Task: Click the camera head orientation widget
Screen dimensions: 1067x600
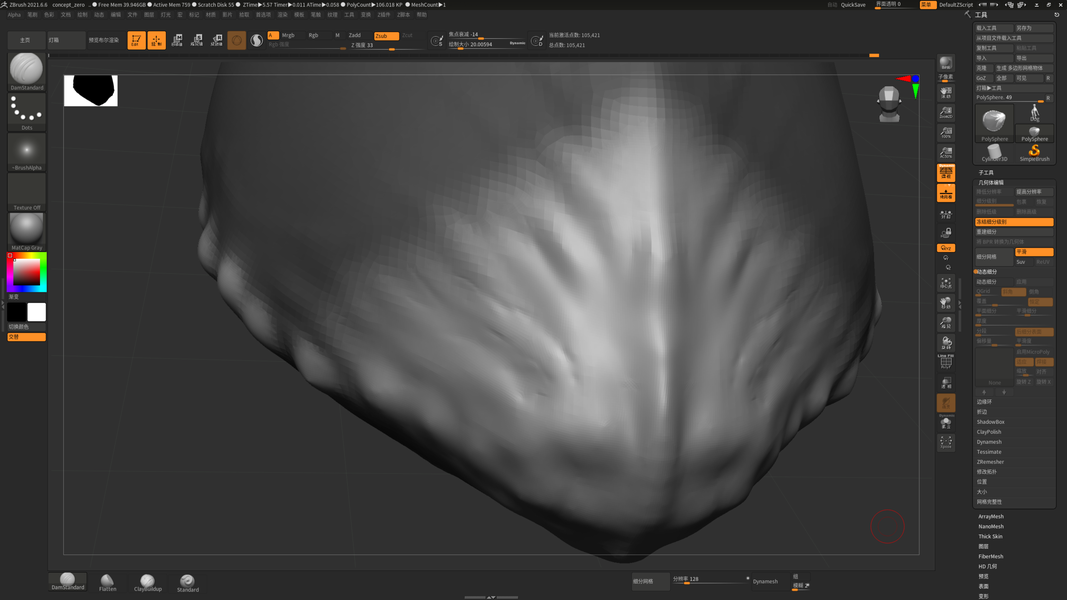Action: tap(889, 104)
